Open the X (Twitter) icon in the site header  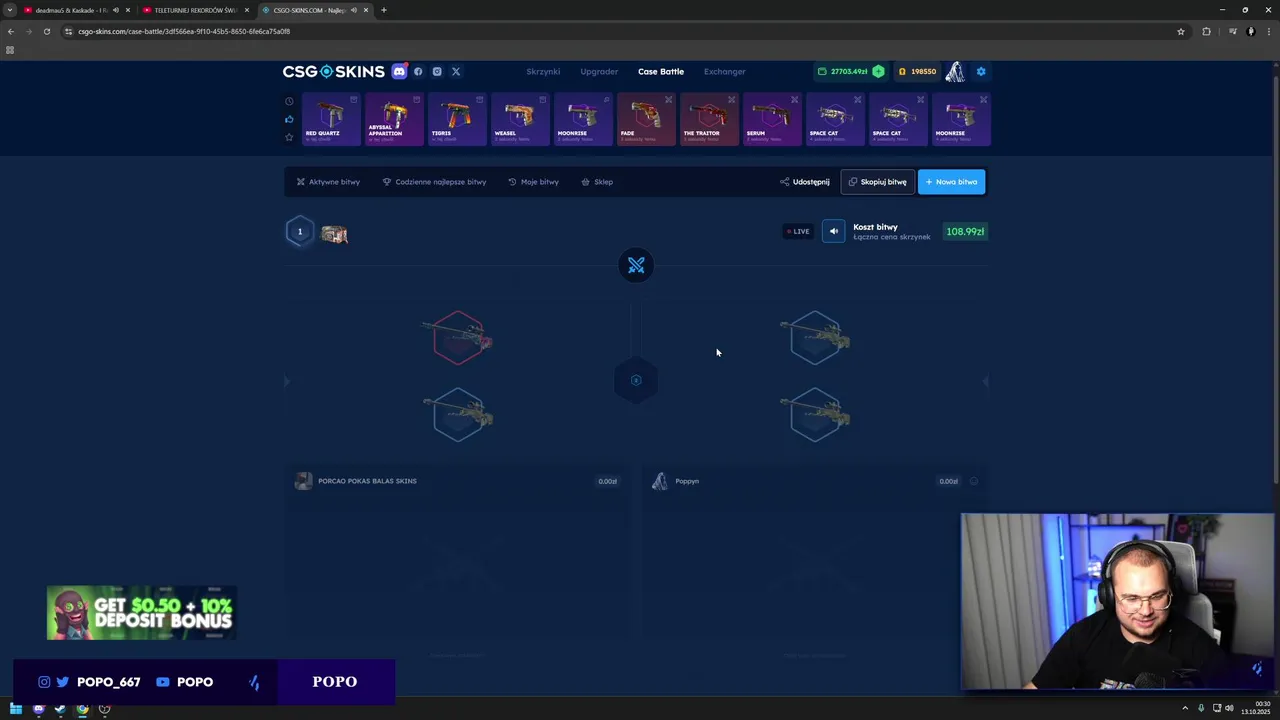456,71
